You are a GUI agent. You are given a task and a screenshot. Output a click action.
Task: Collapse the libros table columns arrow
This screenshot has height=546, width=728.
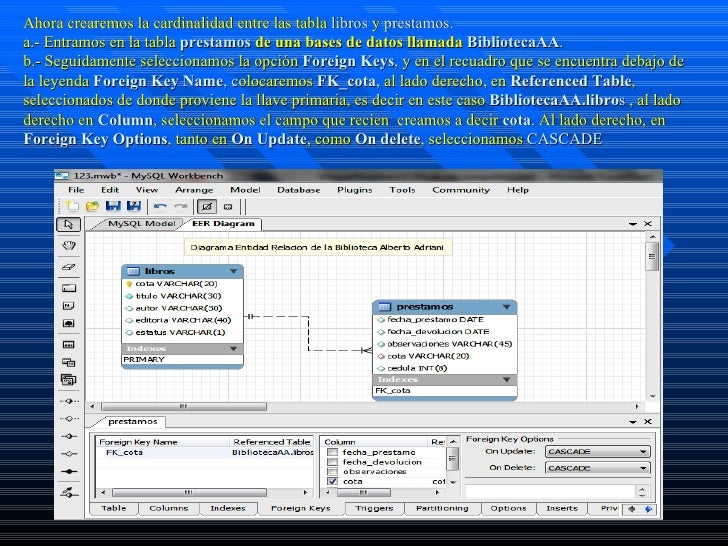click(x=234, y=271)
